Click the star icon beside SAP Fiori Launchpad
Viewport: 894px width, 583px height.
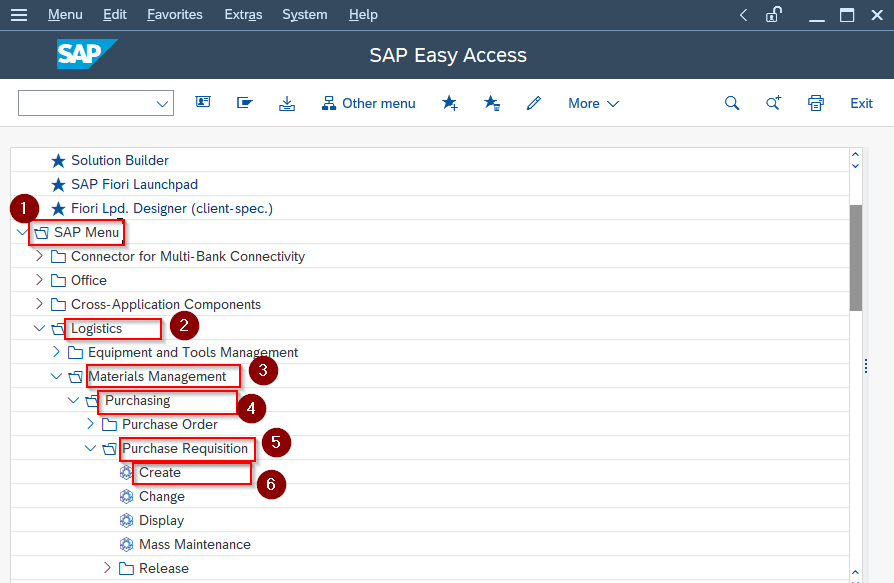[58, 185]
